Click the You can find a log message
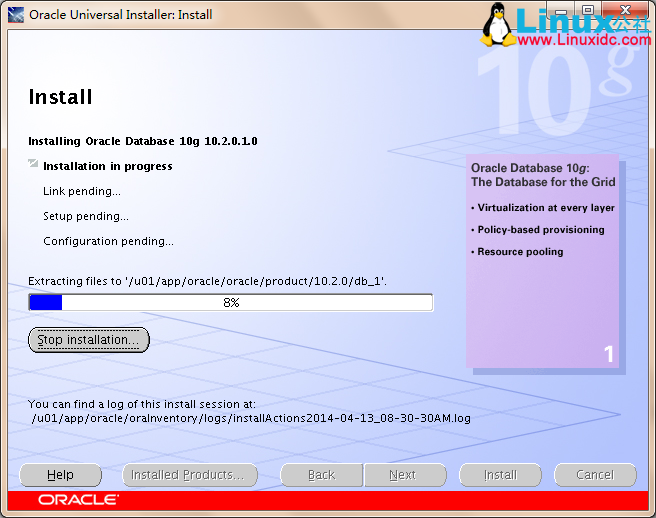The image size is (656, 518). tap(142, 404)
